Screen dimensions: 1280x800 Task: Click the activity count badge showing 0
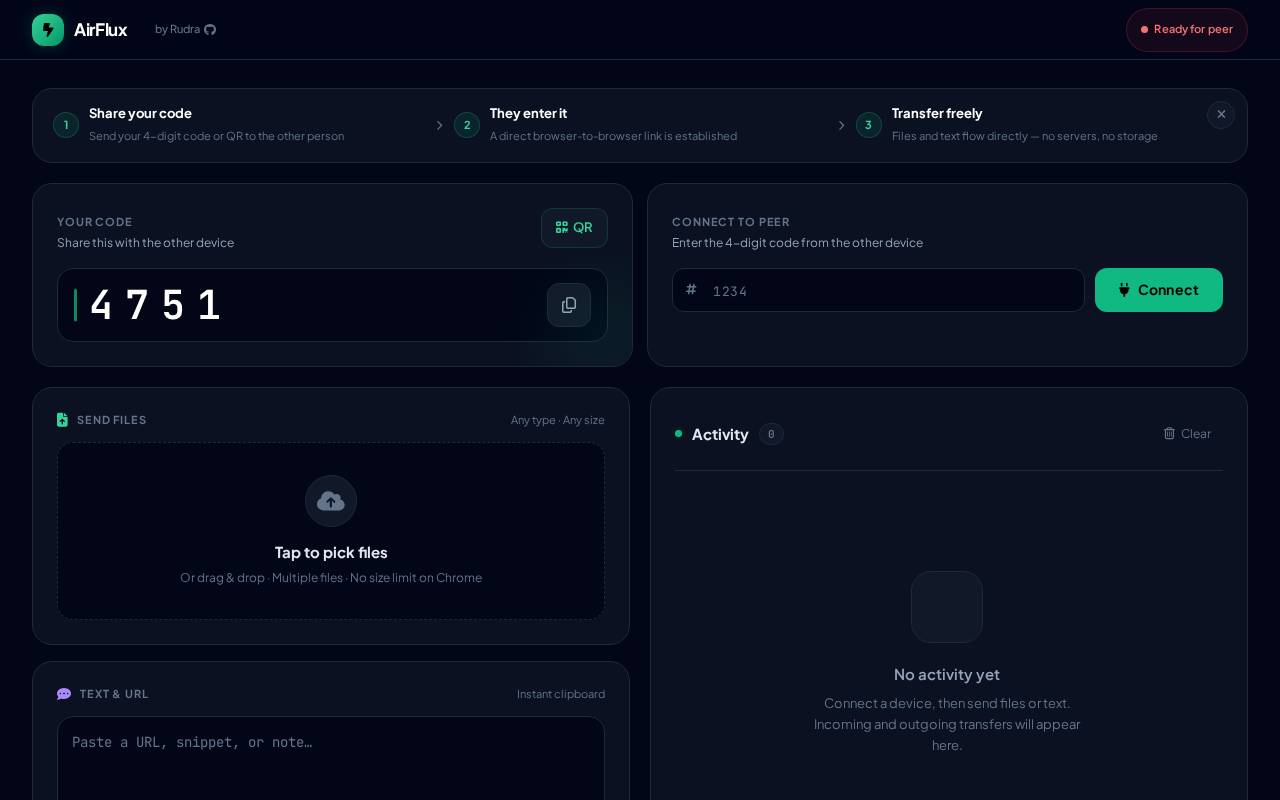pyautogui.click(x=771, y=434)
